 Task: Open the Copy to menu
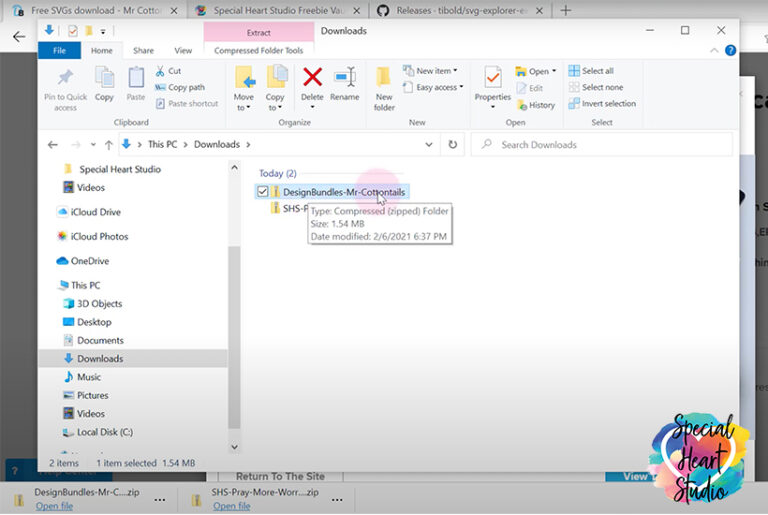(x=275, y=88)
